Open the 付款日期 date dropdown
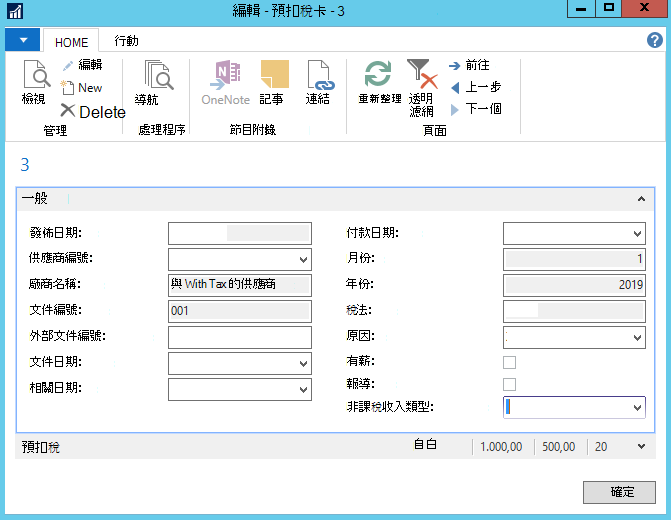The height and width of the screenshot is (520, 671). point(637,234)
